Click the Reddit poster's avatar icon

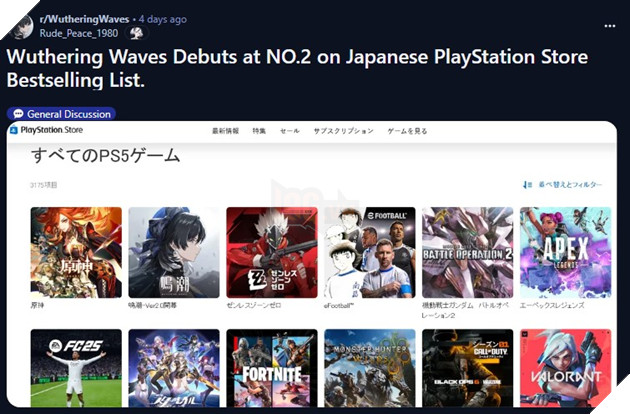coord(21,26)
